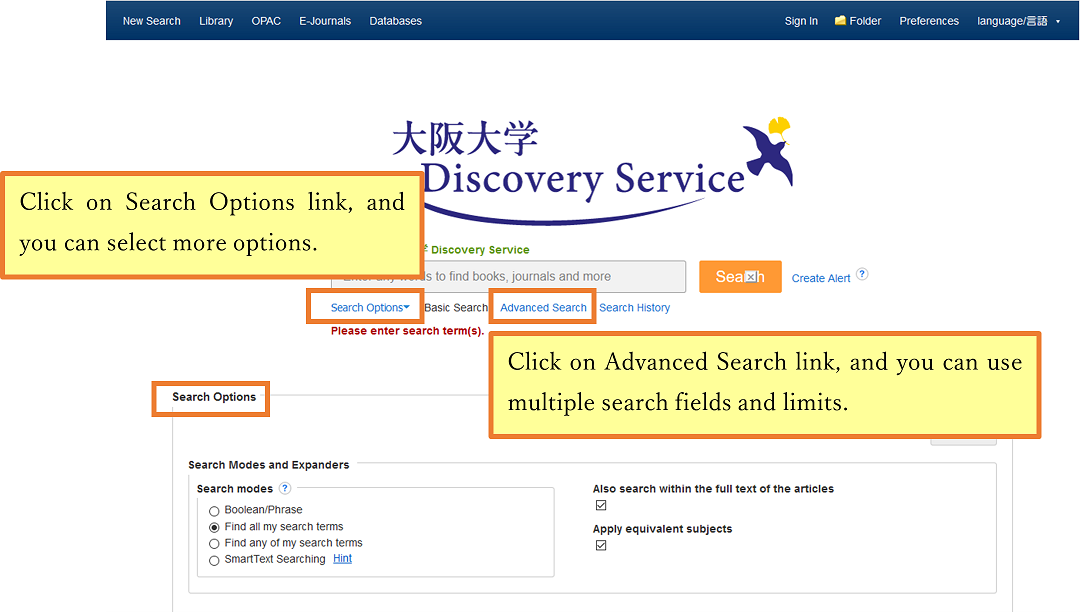Expand the language/言語 dropdown
The image size is (1080, 612).
(x=1018, y=21)
